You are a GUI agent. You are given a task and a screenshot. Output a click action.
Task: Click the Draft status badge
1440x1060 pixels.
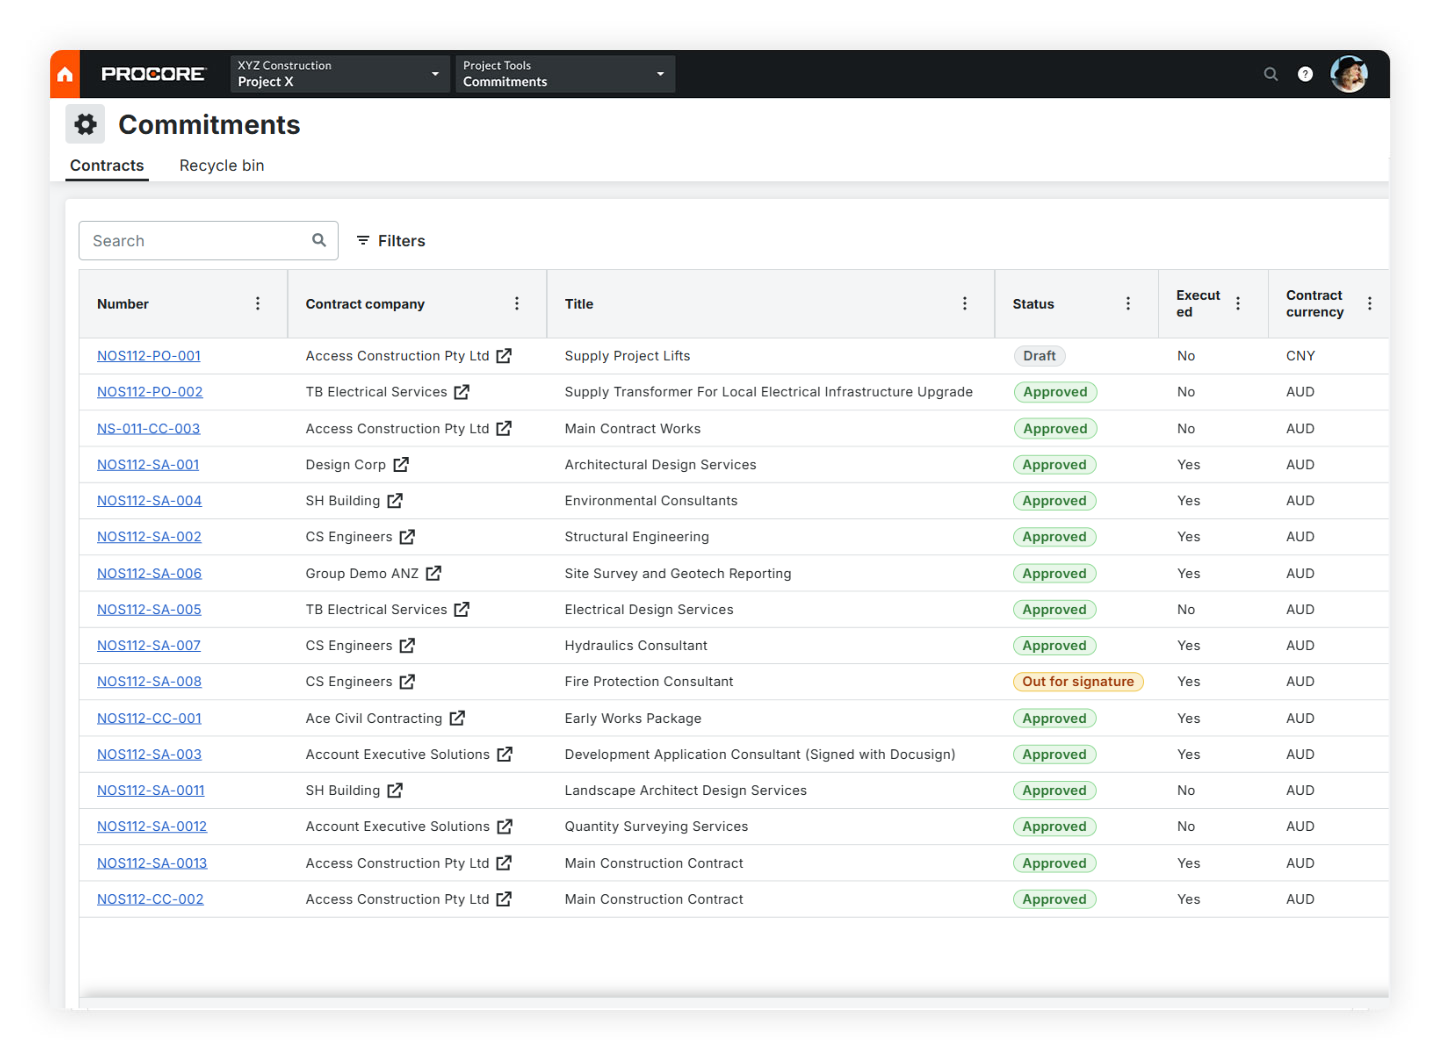[1039, 355]
